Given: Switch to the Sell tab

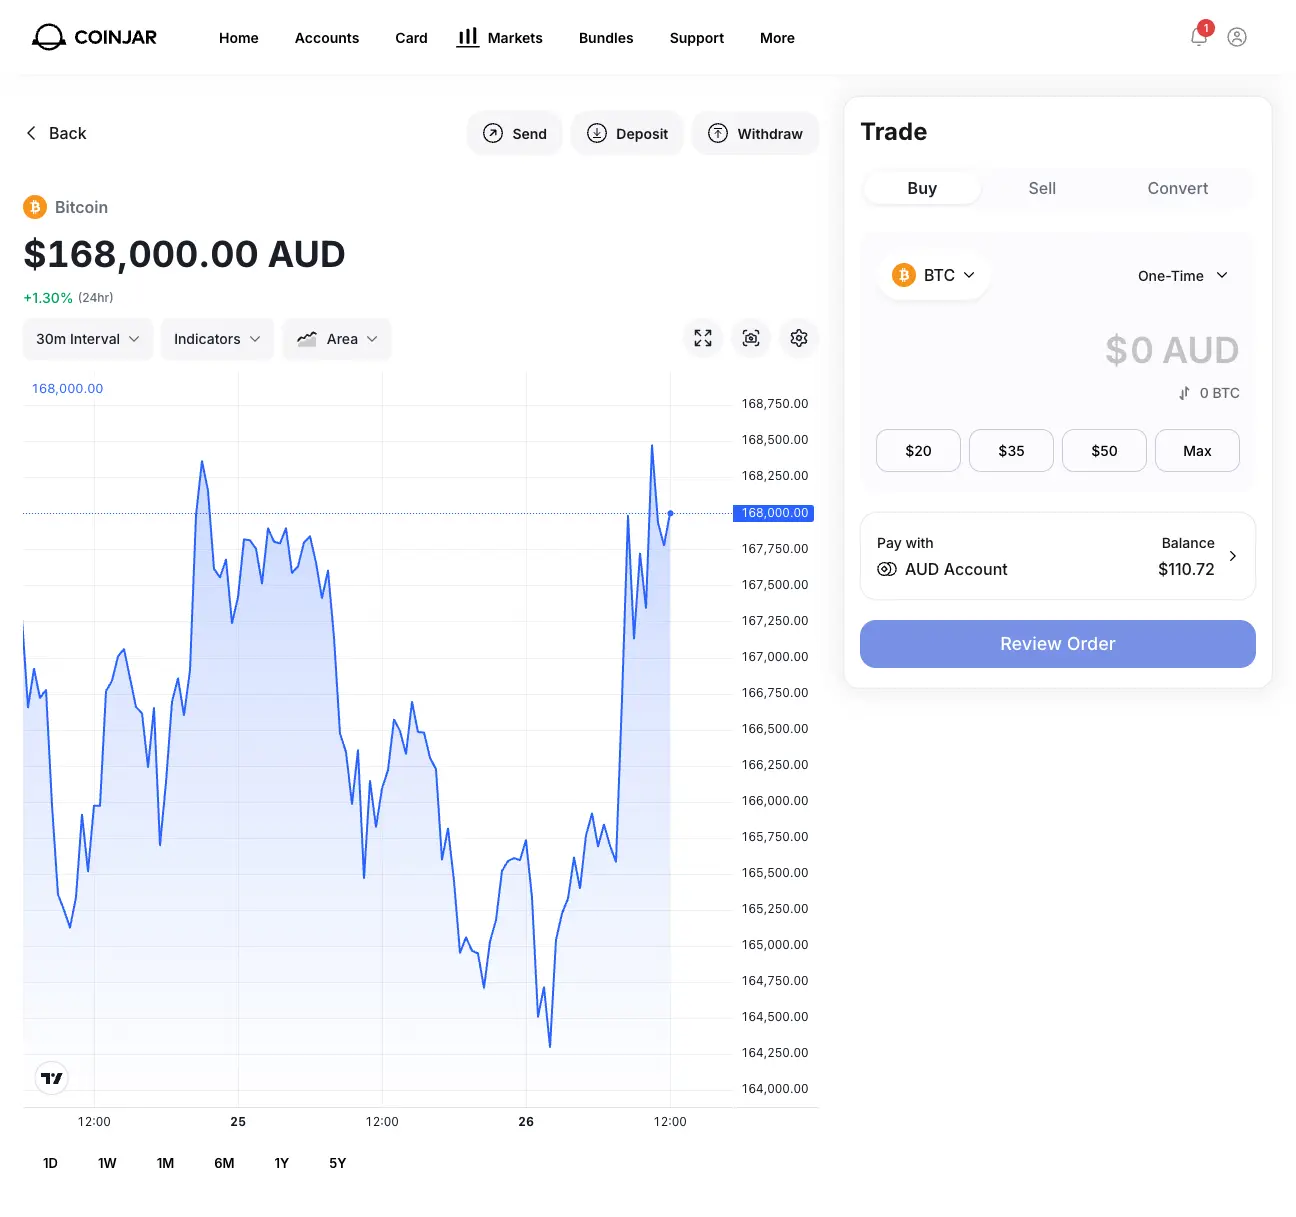Looking at the screenshot, I should [x=1041, y=188].
